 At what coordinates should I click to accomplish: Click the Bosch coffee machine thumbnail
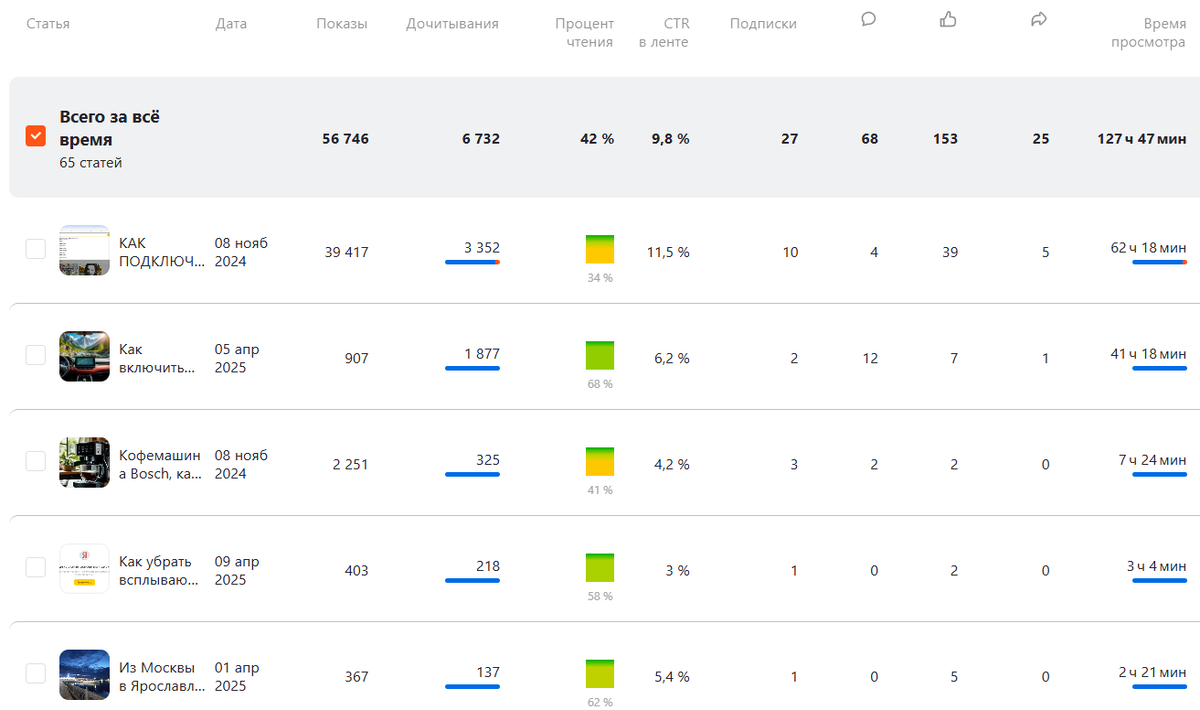pyautogui.click(x=84, y=462)
